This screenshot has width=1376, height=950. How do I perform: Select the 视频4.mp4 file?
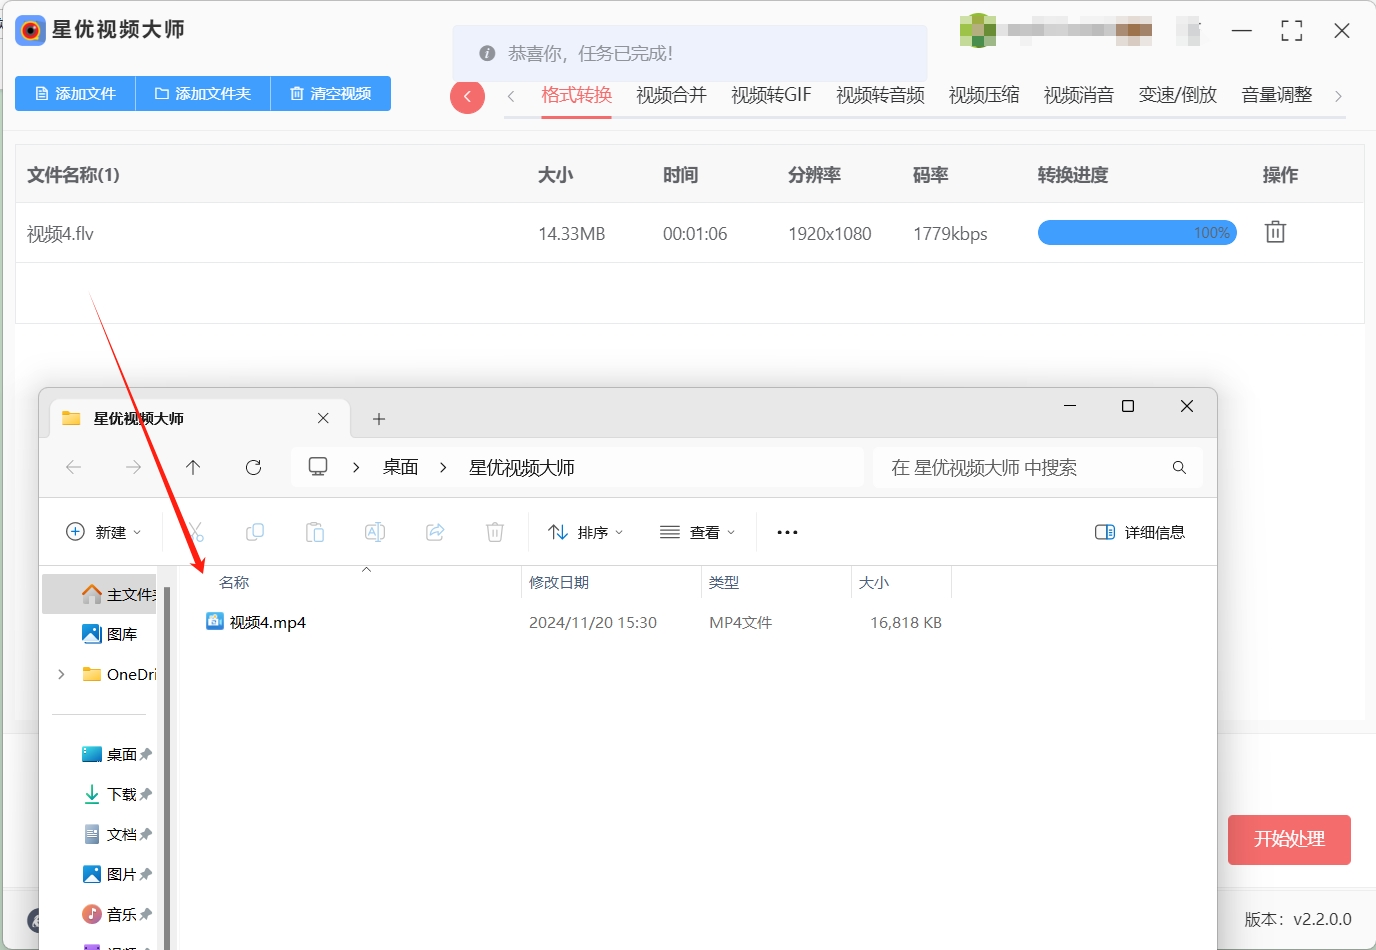pos(267,622)
